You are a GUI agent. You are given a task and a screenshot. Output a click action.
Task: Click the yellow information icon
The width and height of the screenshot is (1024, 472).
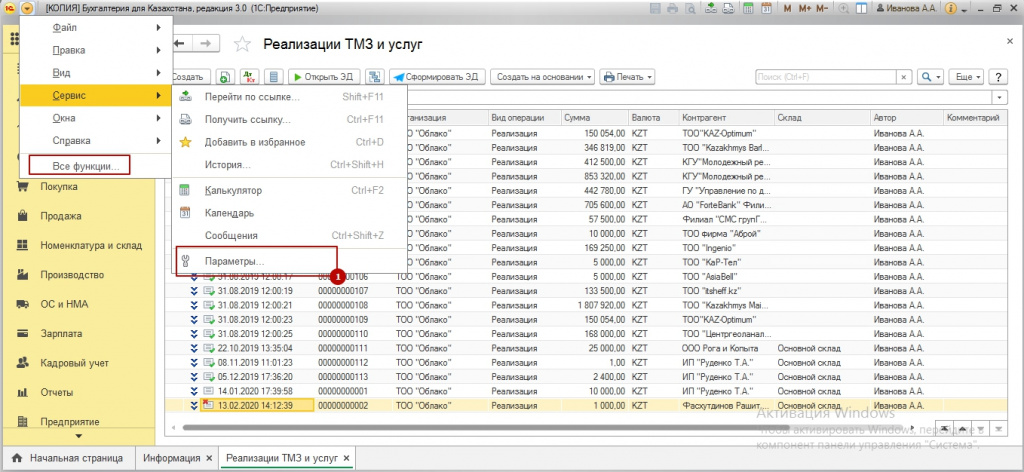[x=950, y=9]
